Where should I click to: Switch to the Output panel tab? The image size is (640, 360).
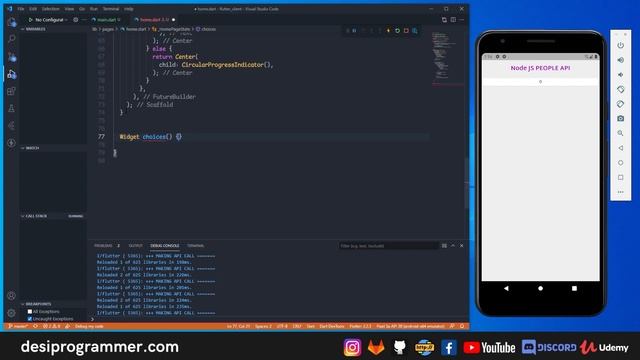pos(135,246)
